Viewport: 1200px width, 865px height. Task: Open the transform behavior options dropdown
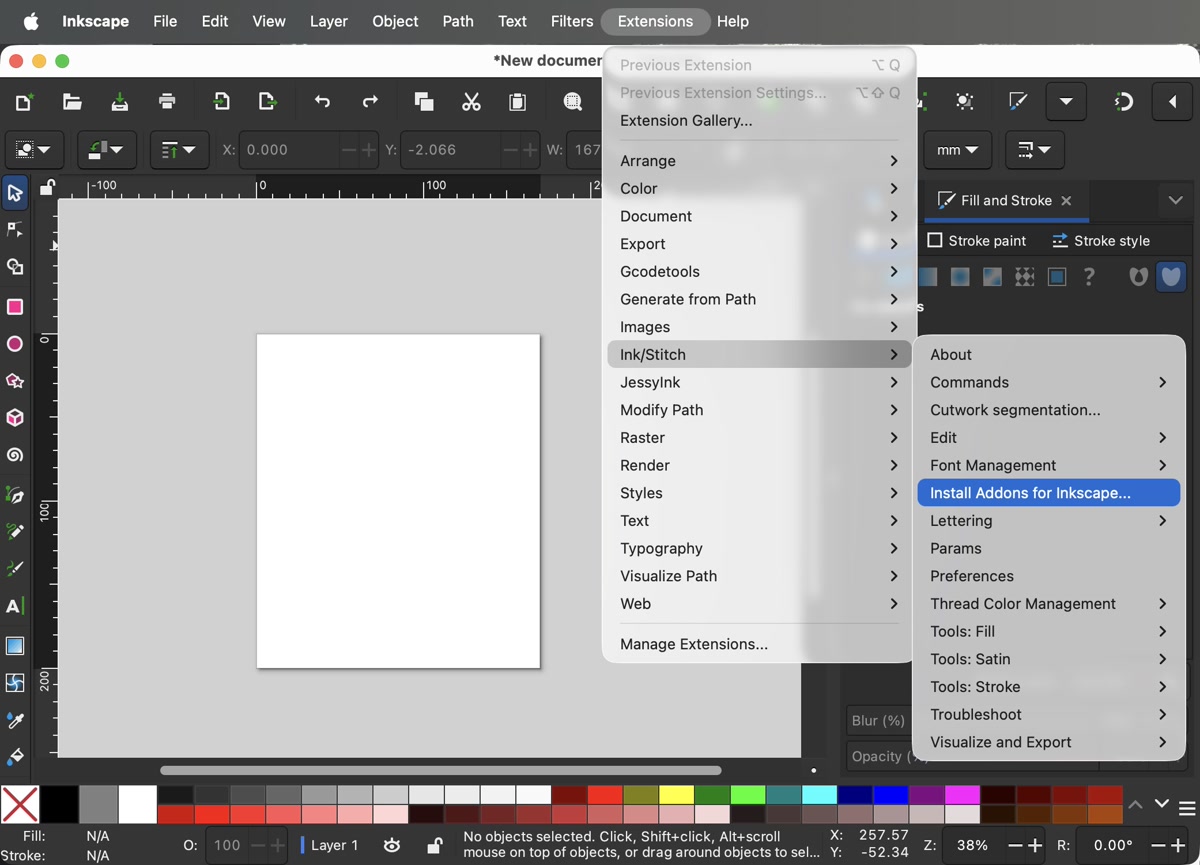tap(1034, 150)
